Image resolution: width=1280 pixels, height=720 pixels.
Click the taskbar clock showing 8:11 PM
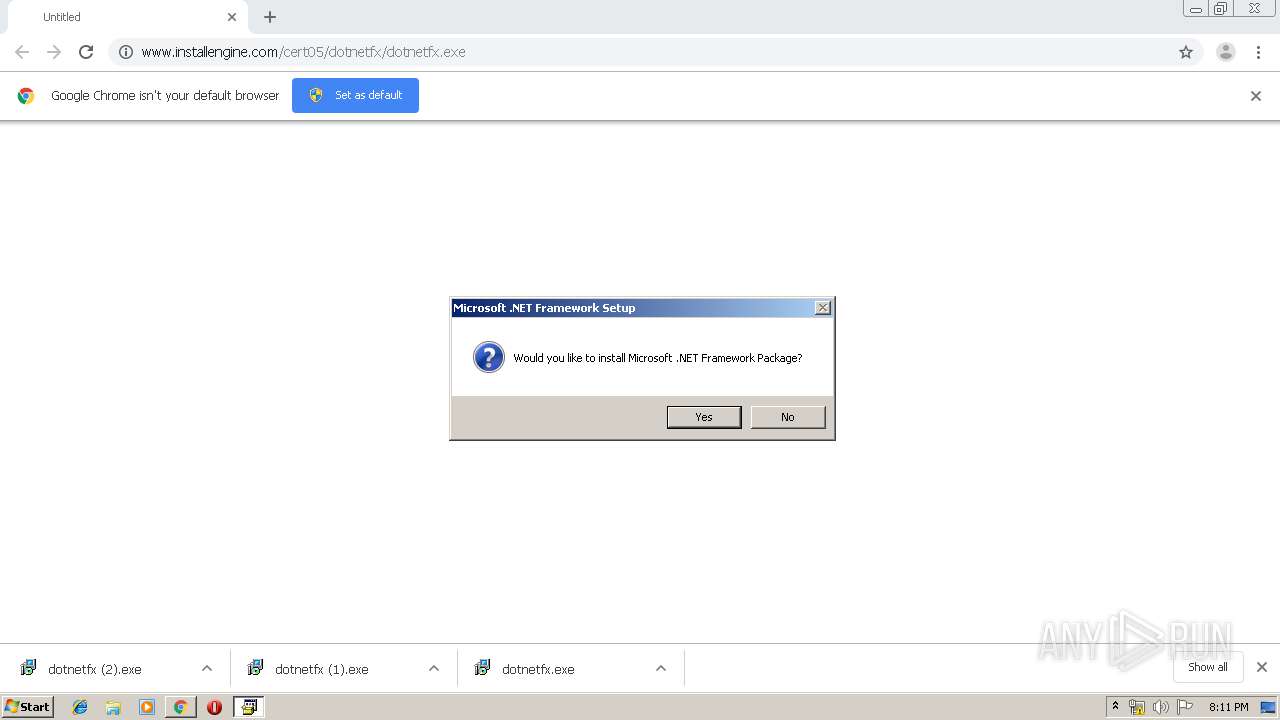(x=1228, y=707)
